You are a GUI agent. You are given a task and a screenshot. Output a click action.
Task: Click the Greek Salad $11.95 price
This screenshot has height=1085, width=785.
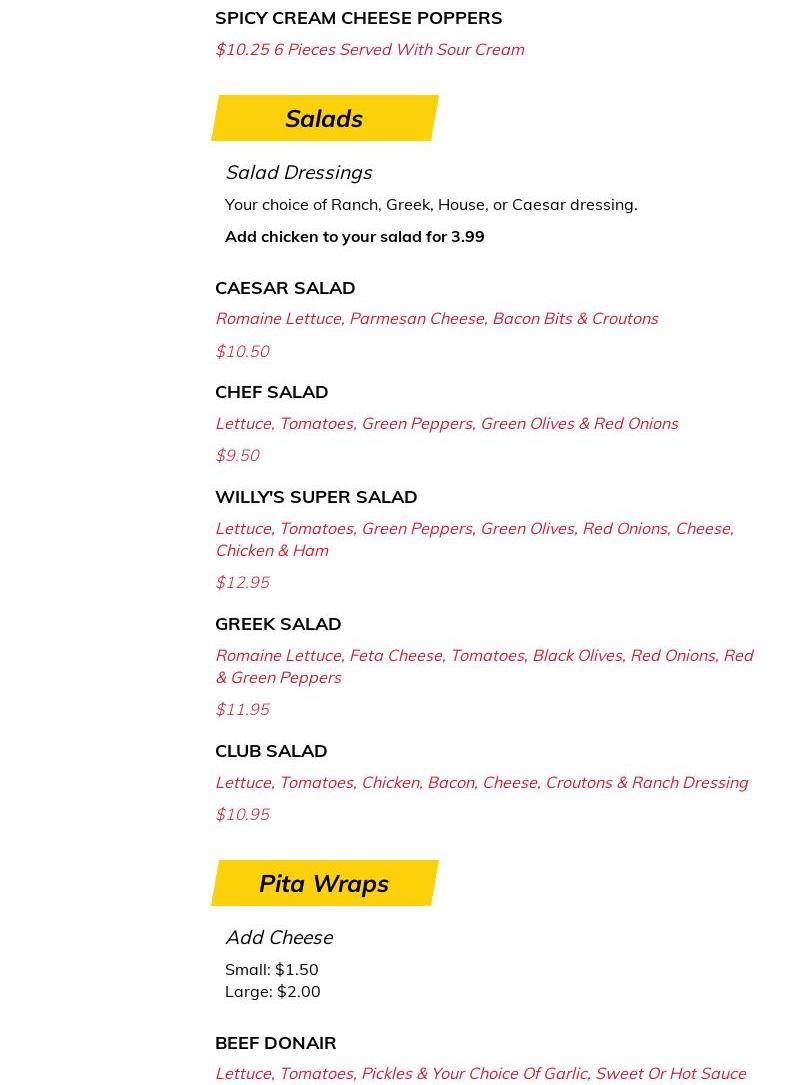(x=242, y=709)
